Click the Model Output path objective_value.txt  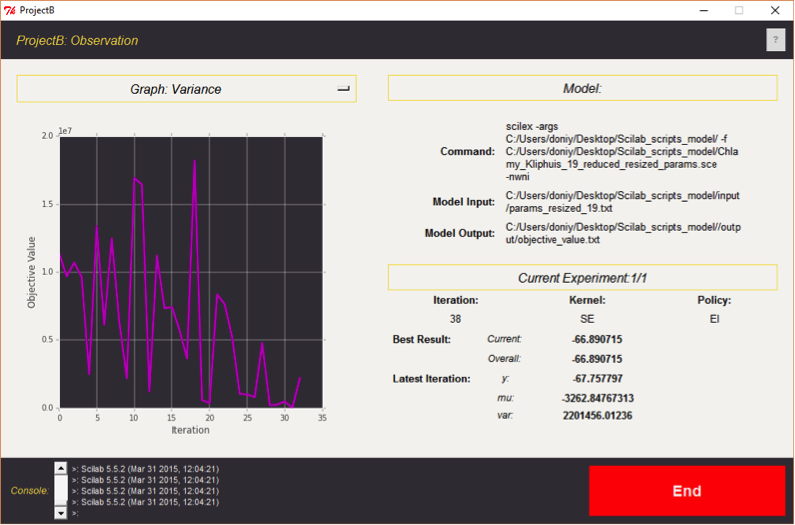pyautogui.click(x=623, y=233)
